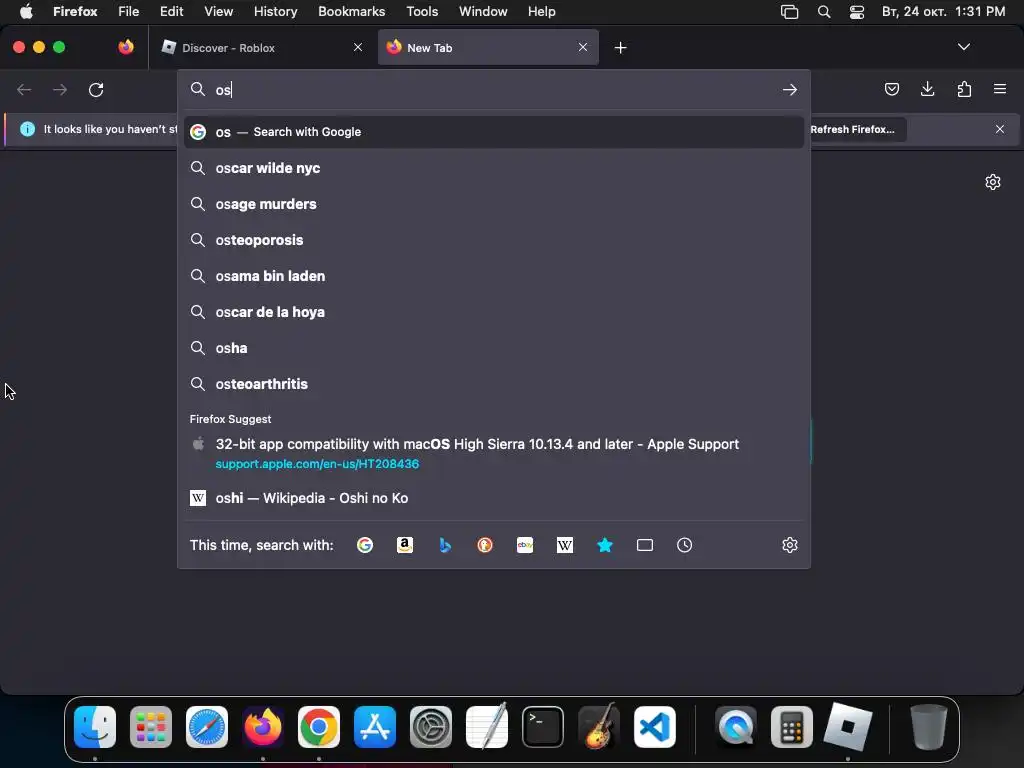Open Save to Pocket button
The image size is (1024, 768).
coord(891,89)
